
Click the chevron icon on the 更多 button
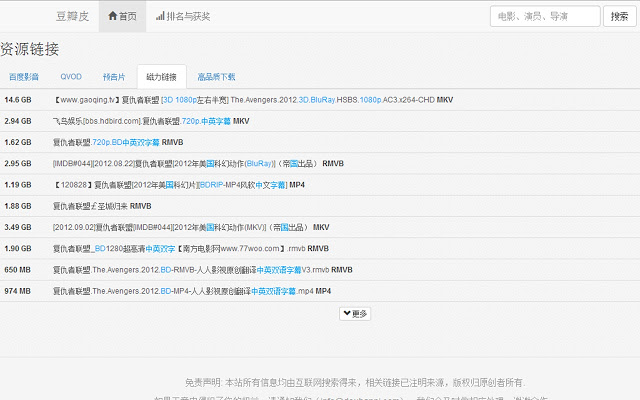point(347,313)
